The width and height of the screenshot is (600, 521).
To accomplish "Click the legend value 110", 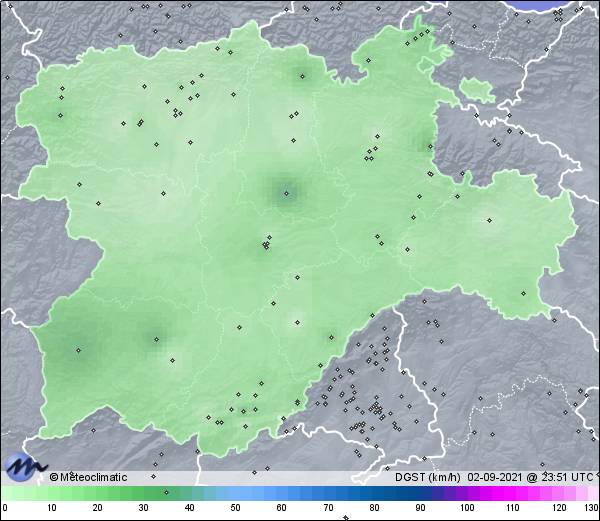I will pyautogui.click(x=513, y=508).
